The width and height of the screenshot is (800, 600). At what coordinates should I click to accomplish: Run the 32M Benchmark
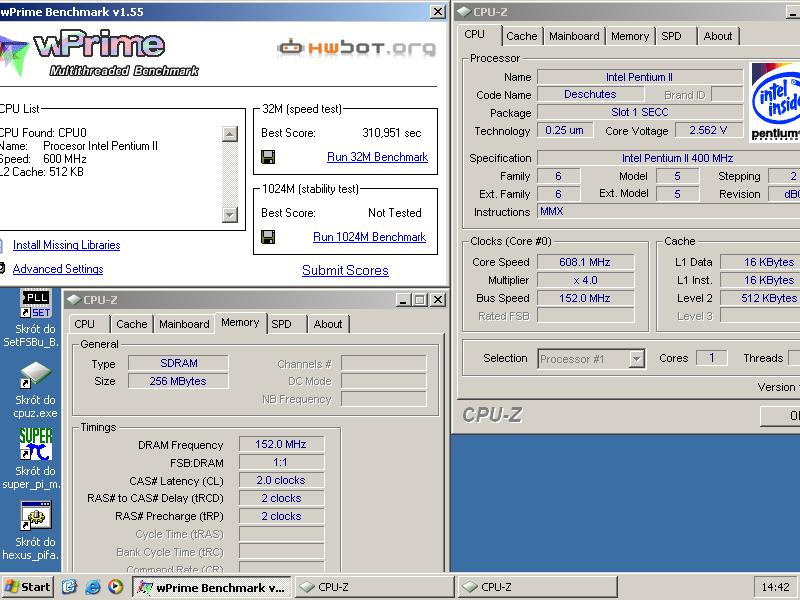tap(377, 157)
